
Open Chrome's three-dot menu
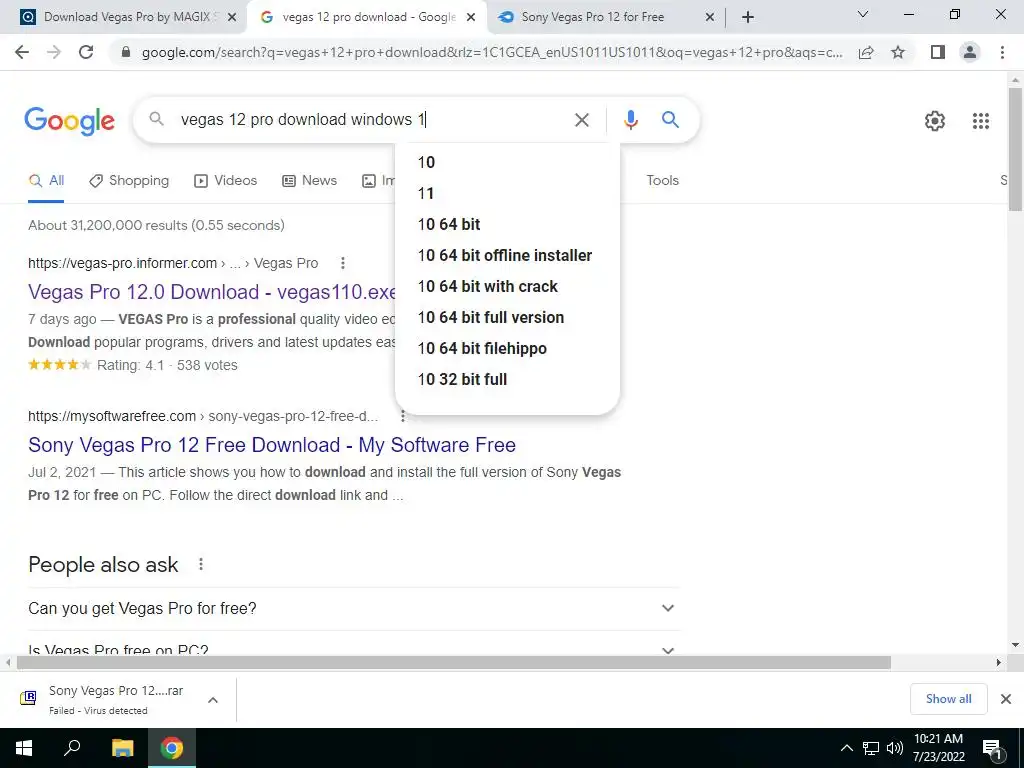click(1002, 52)
